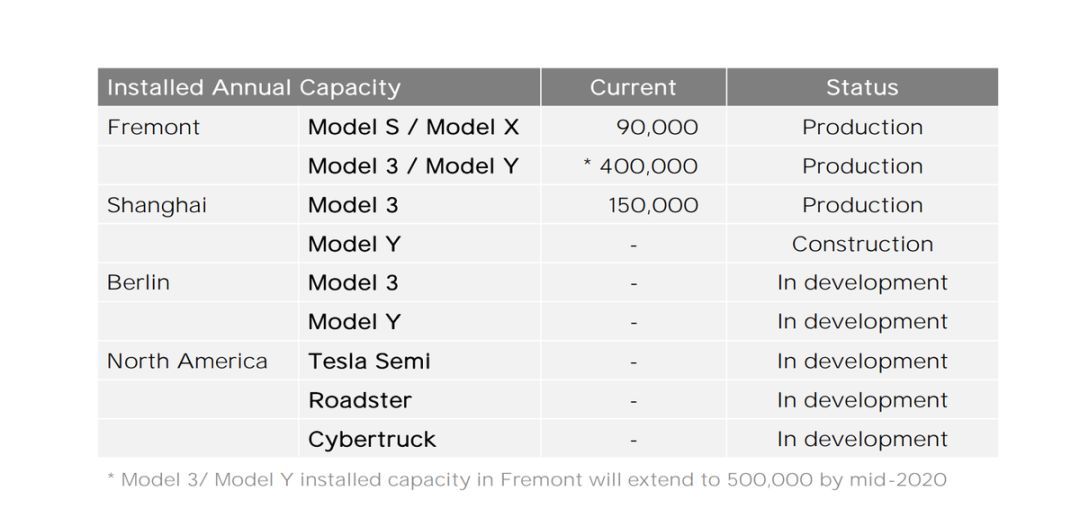The width and height of the screenshot is (1080, 527).
Task: Select Shanghai Model 3 Production status
Action: coord(862,205)
